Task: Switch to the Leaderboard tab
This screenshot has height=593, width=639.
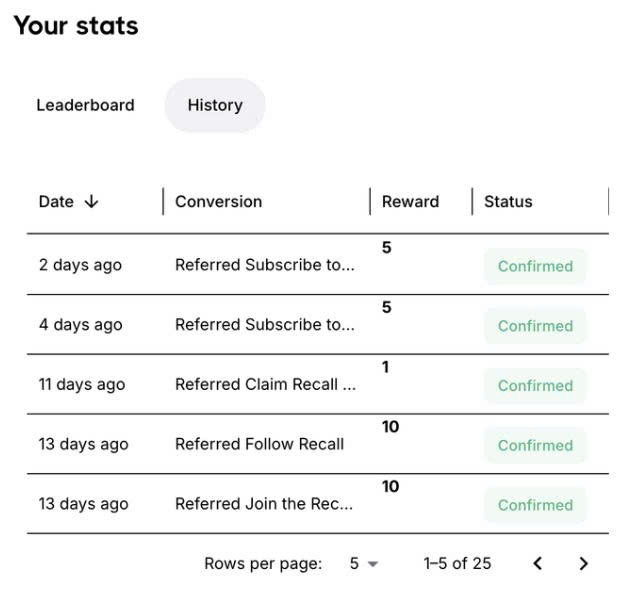Action: (x=85, y=105)
